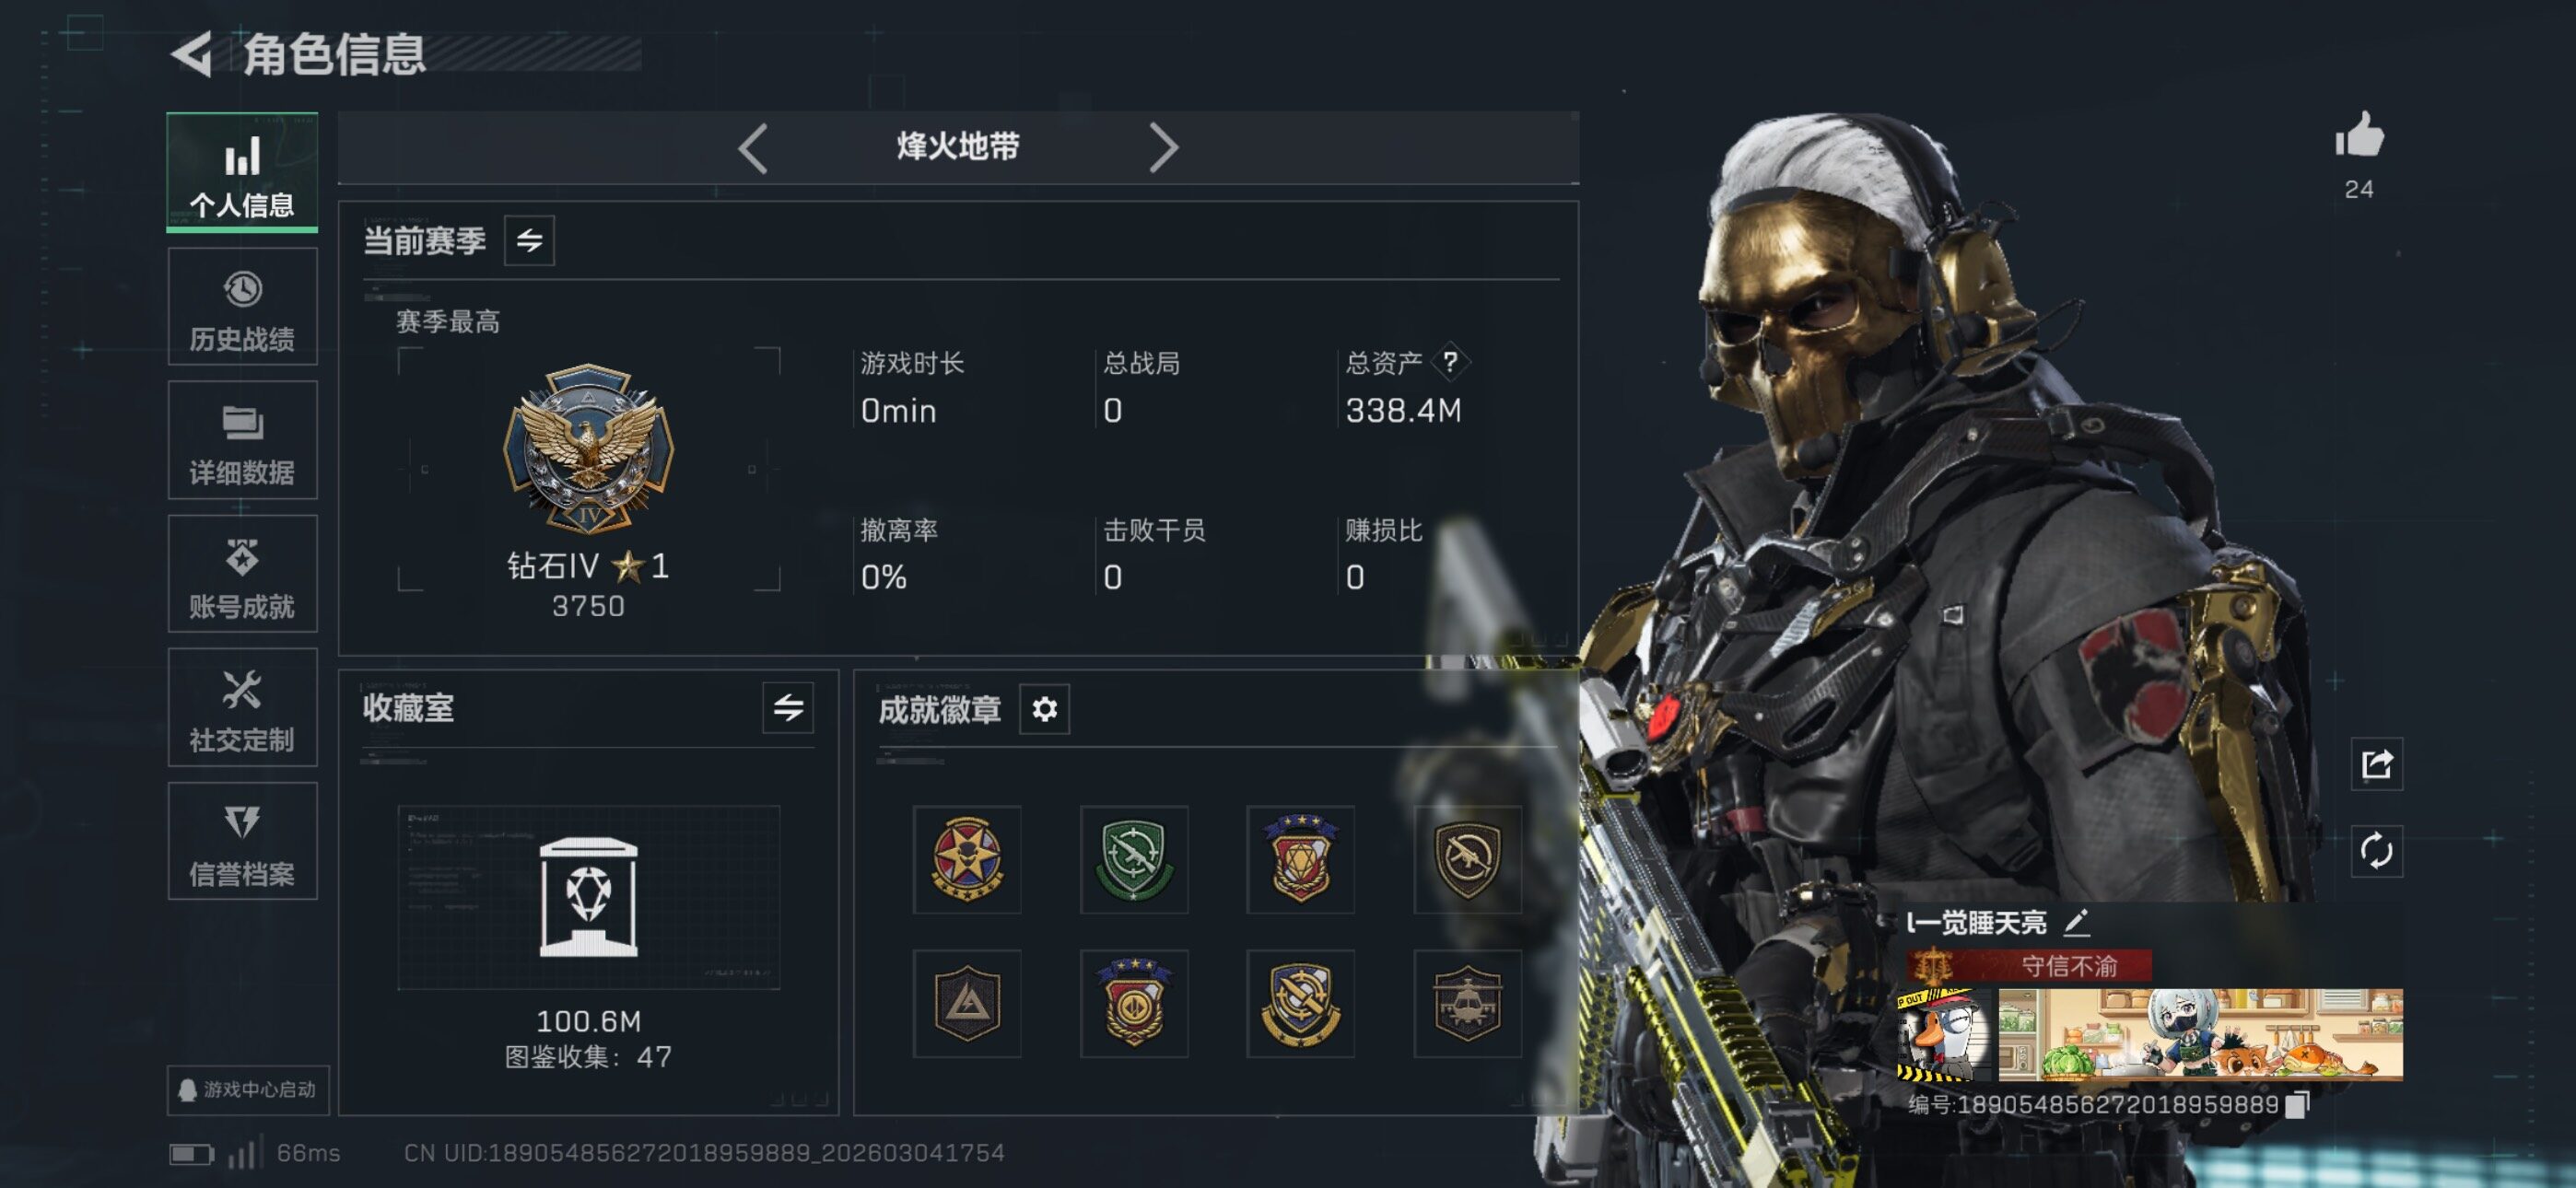Open the collection room display case

[588, 897]
